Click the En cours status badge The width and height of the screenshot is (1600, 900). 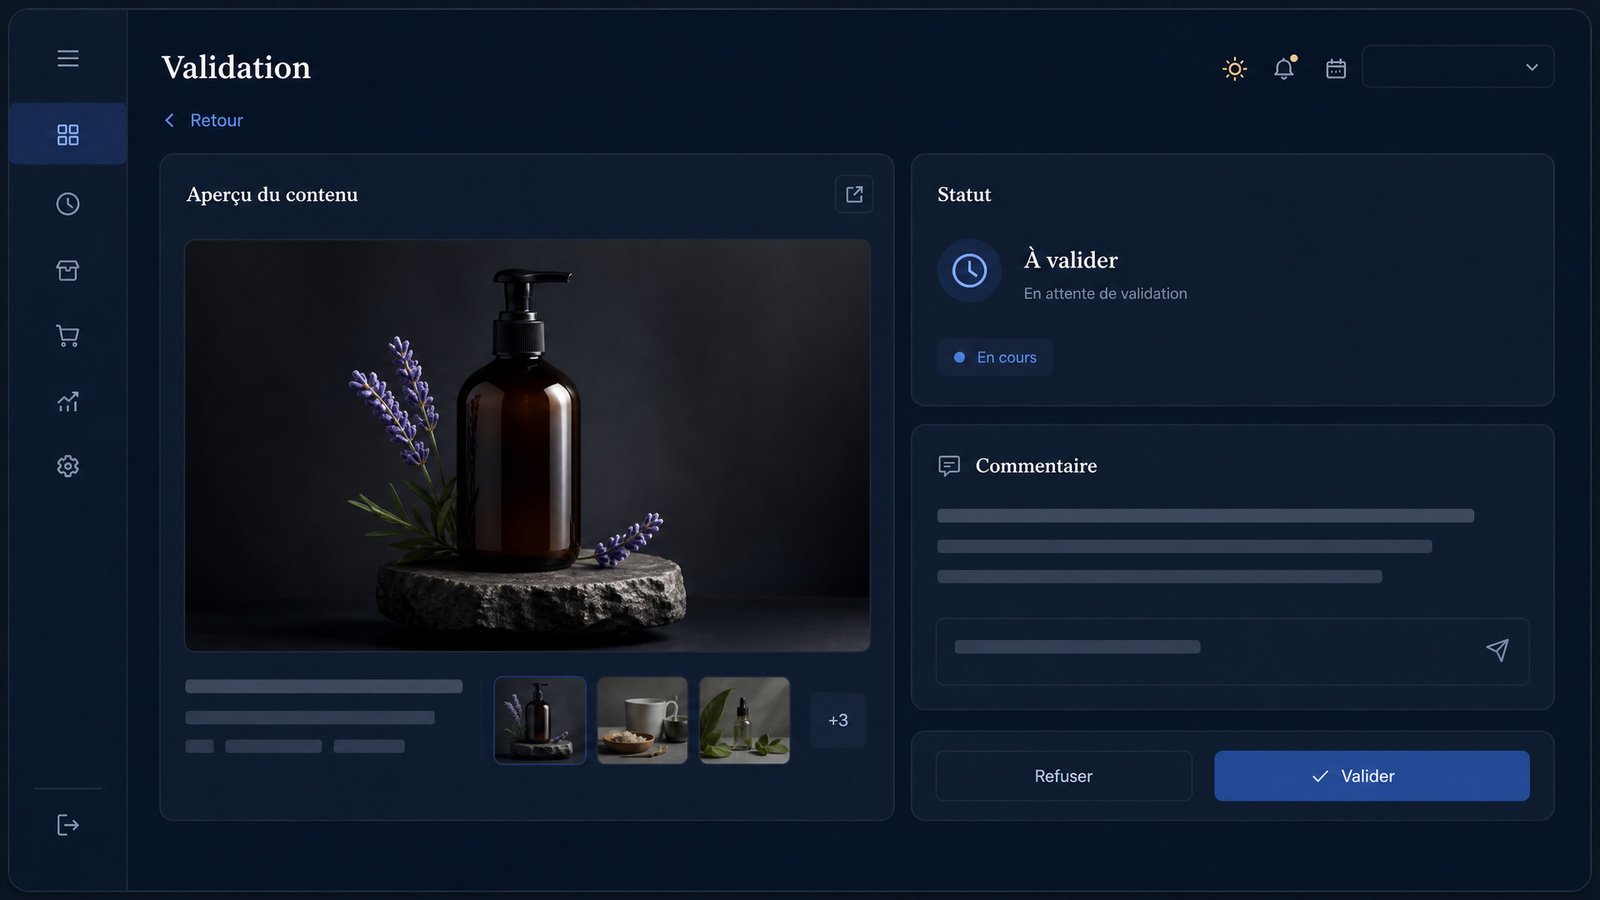[x=995, y=357]
